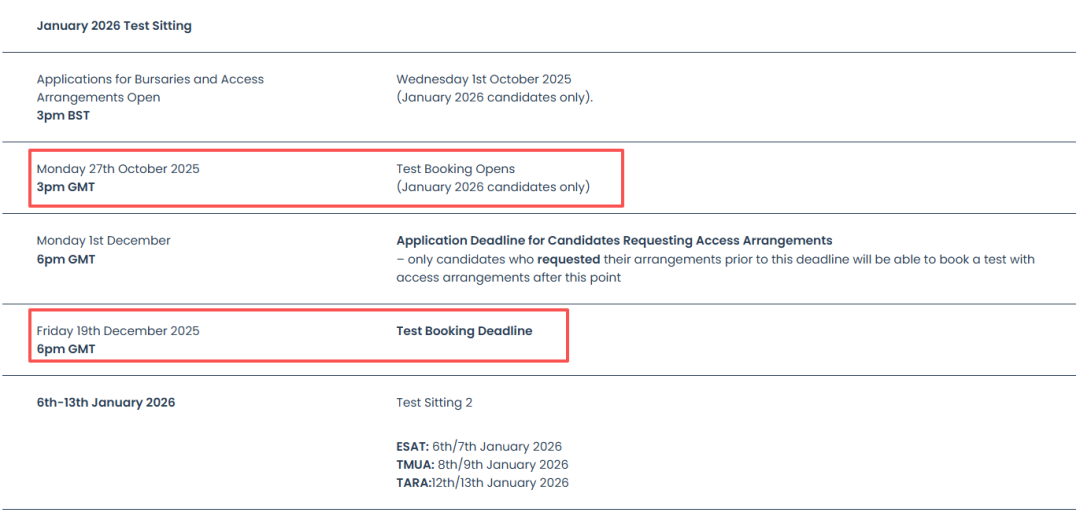Click the TMUA 8th/9th January line
This screenshot has width=1080, height=516.
(x=482, y=465)
